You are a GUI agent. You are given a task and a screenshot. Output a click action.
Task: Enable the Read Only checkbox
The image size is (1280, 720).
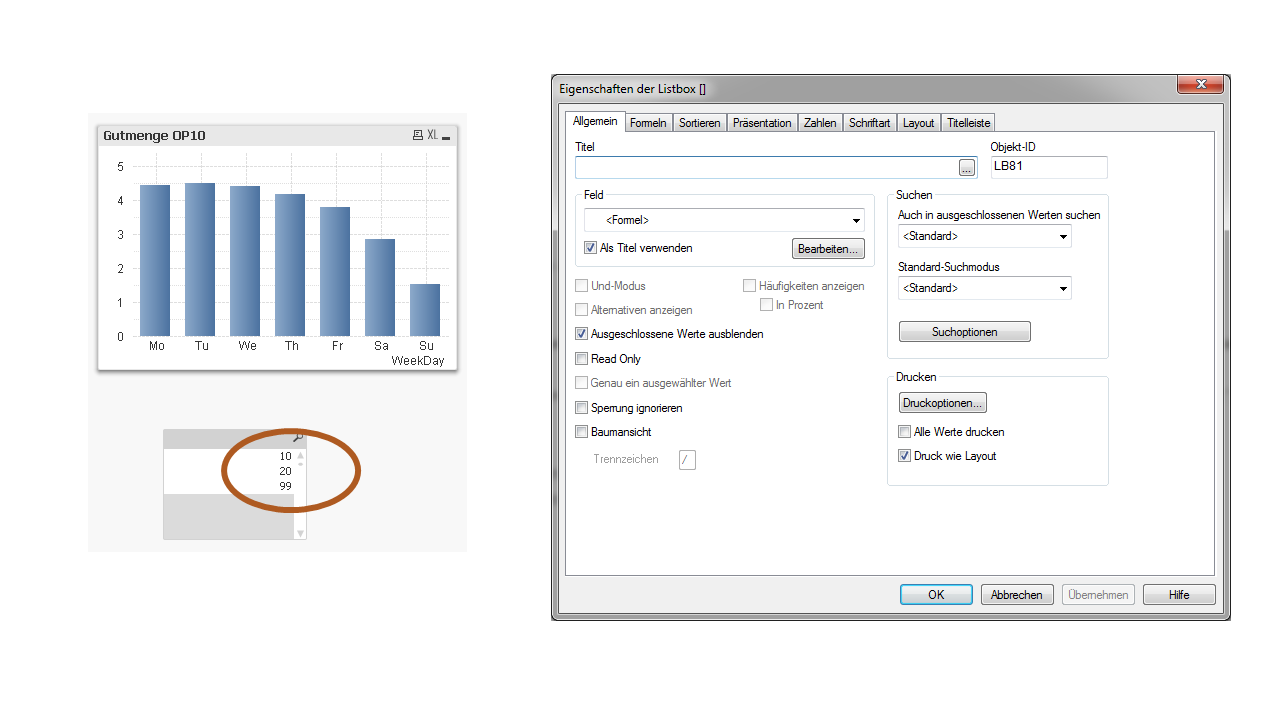pos(582,359)
